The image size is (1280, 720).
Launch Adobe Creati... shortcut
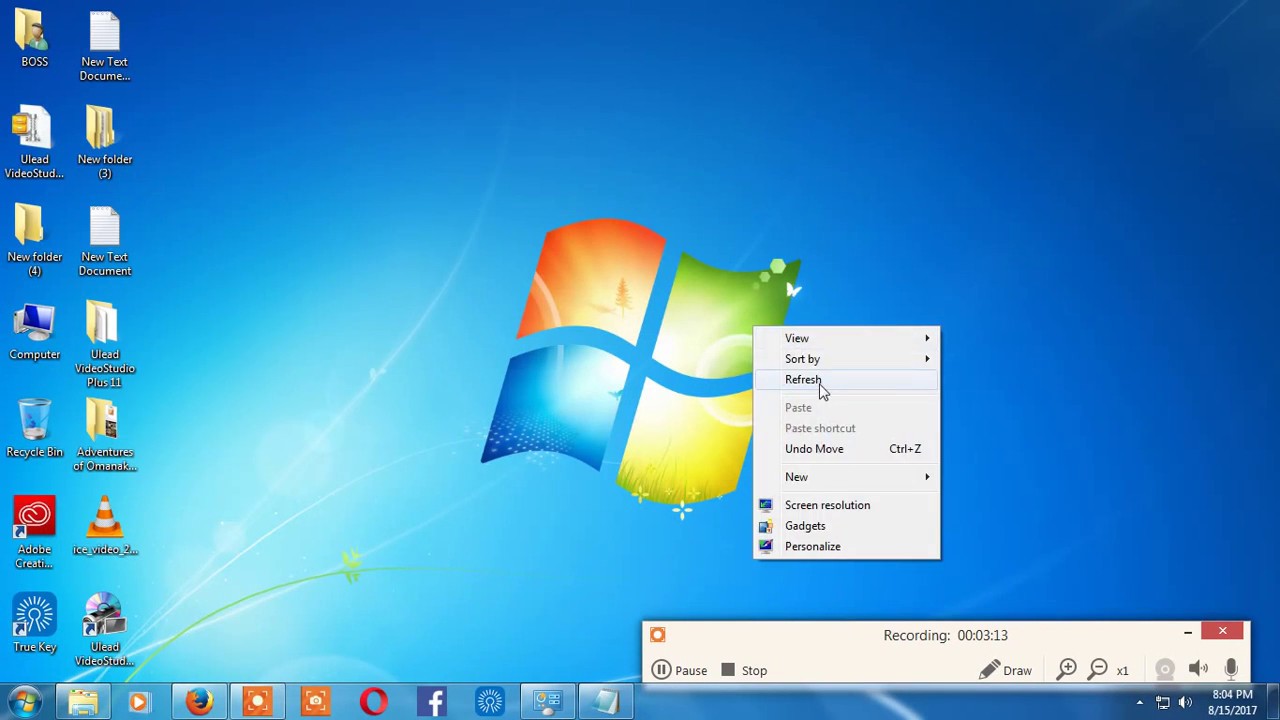34,533
